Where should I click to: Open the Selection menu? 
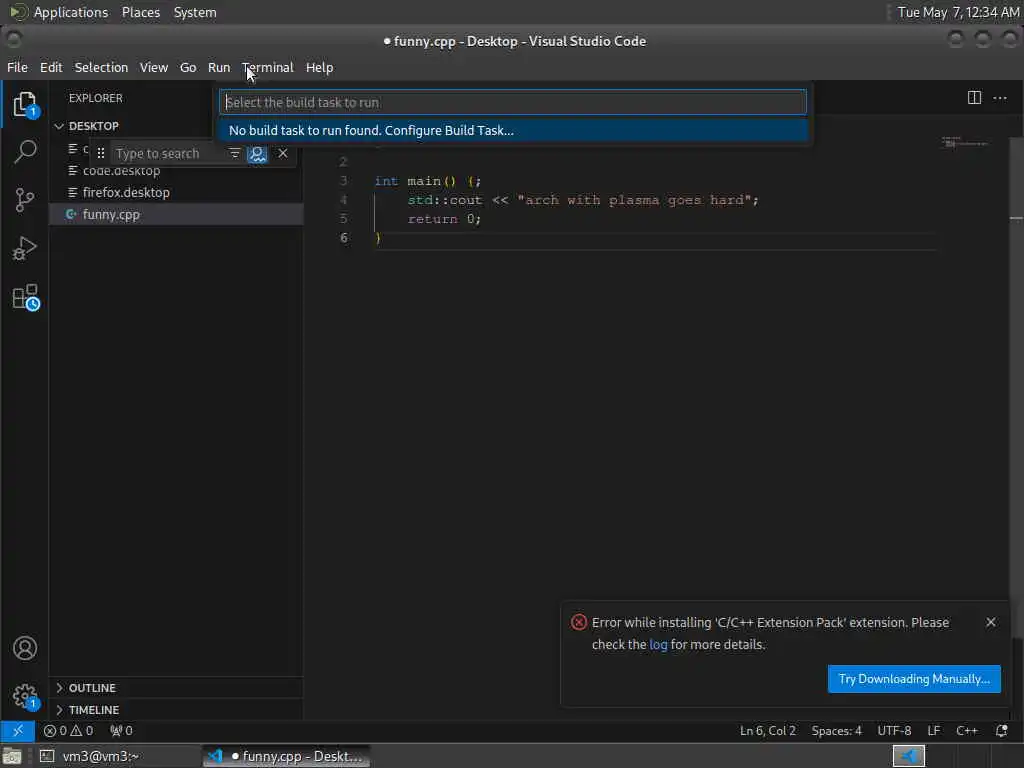[101, 67]
